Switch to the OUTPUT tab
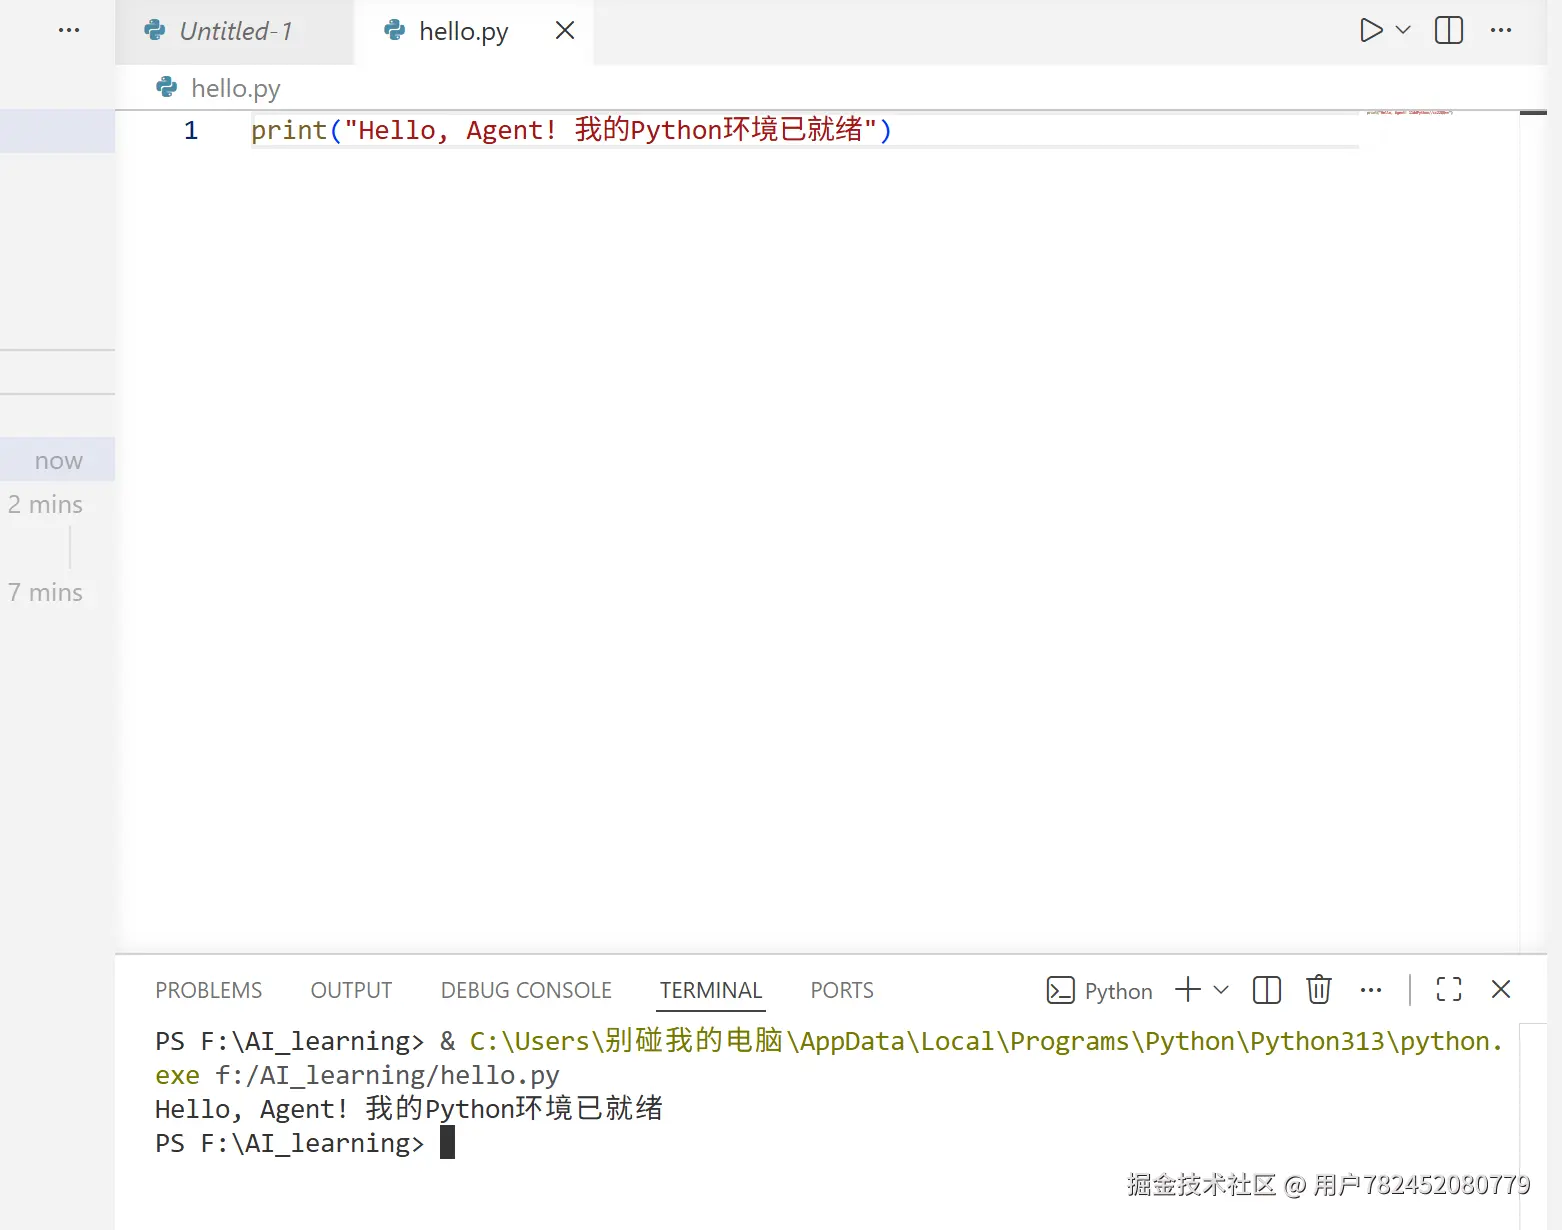This screenshot has width=1562, height=1230. pyautogui.click(x=350, y=990)
